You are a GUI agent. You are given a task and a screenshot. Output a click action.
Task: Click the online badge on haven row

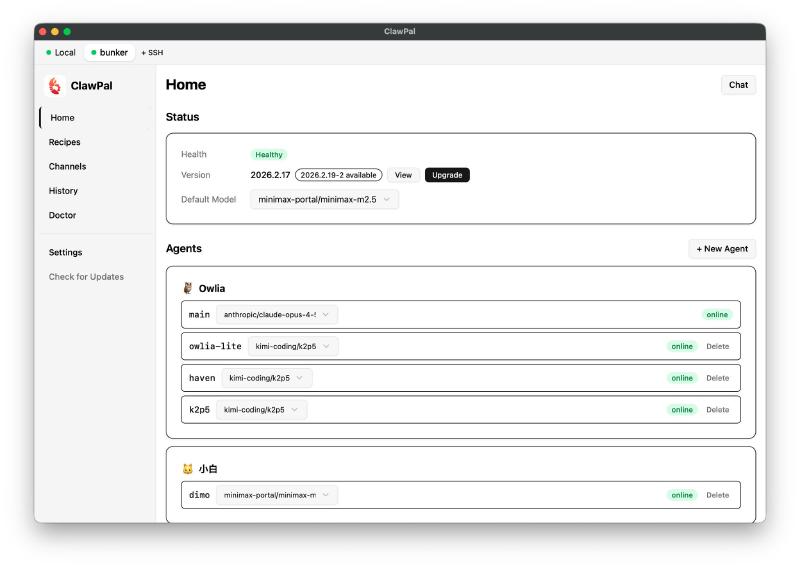pyautogui.click(x=682, y=378)
